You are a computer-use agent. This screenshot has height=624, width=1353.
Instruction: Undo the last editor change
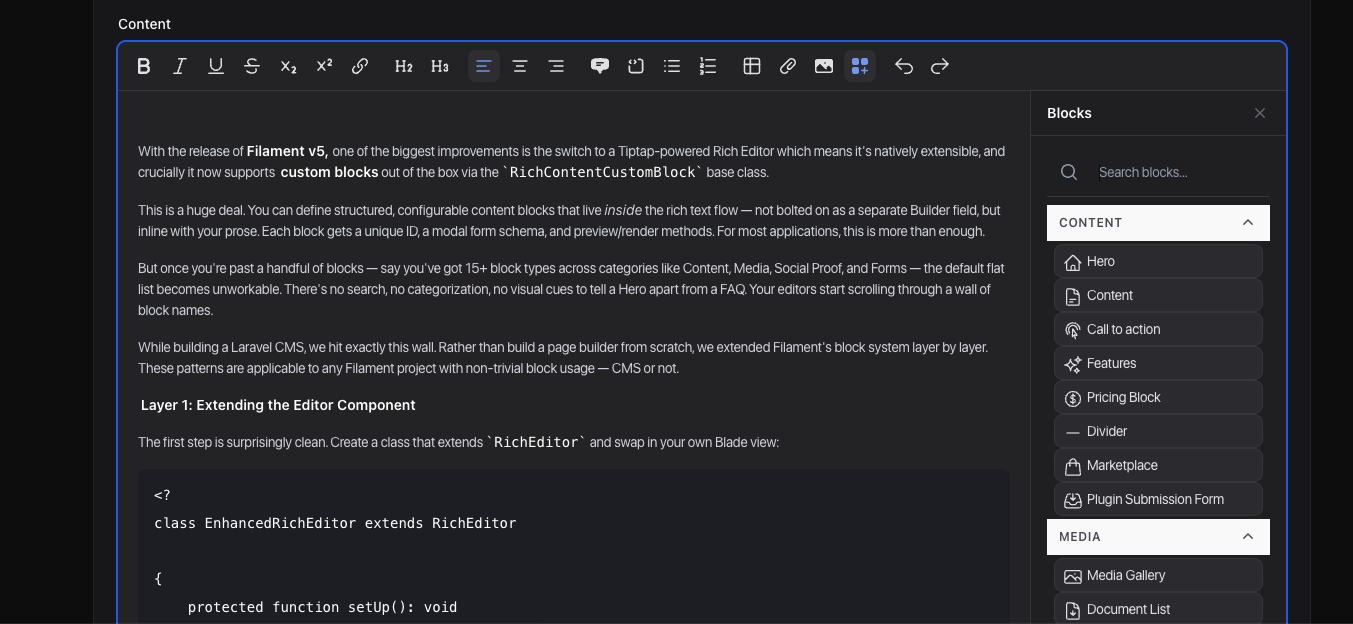tap(904, 66)
